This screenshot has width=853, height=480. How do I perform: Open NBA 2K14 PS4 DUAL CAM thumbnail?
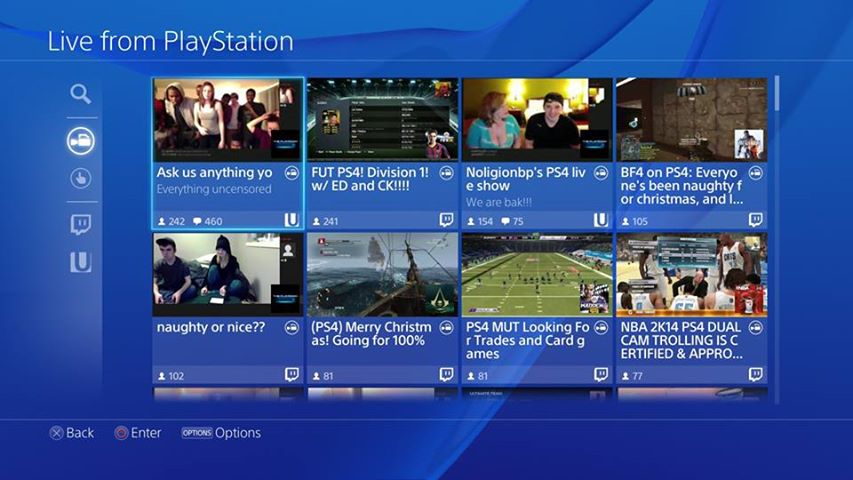[x=691, y=275]
